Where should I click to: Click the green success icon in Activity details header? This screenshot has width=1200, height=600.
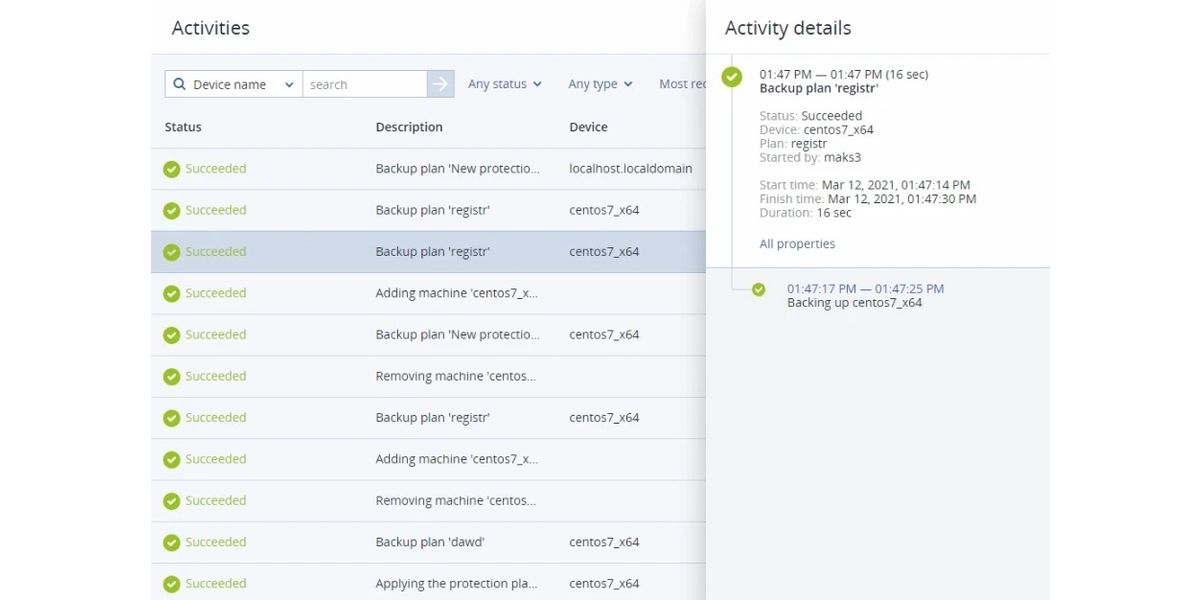pyautogui.click(x=732, y=77)
